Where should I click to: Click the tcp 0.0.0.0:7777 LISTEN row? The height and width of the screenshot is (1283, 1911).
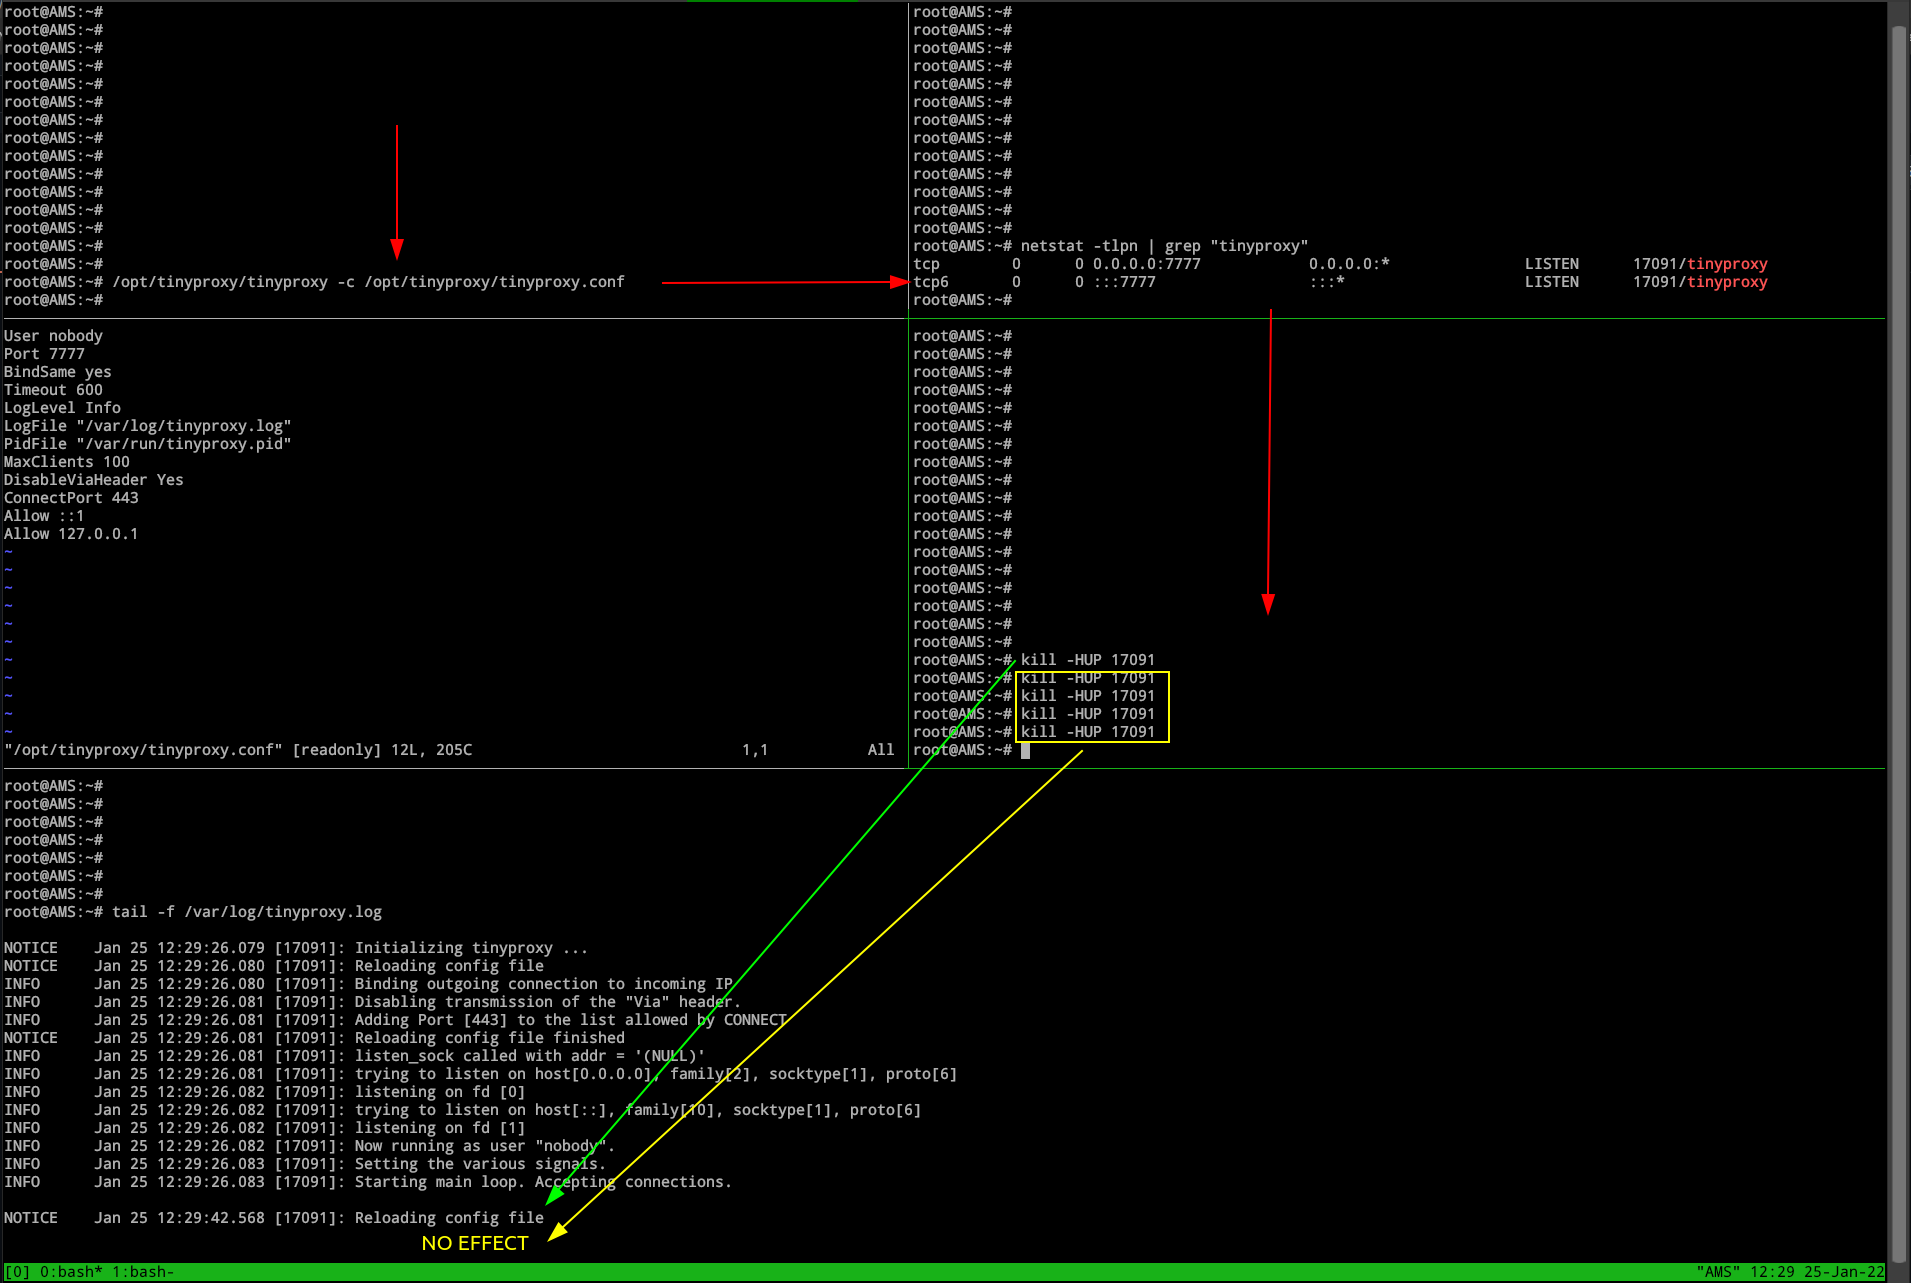tap(1340, 264)
